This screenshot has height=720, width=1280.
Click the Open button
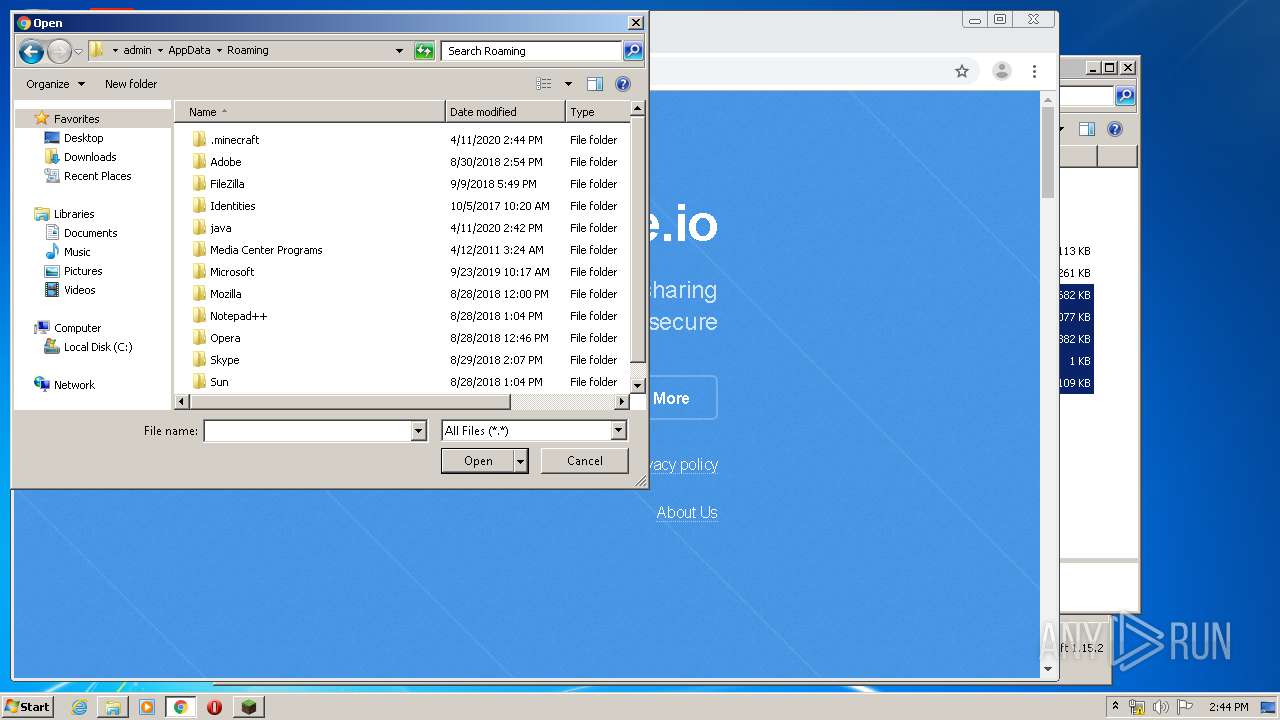478,461
